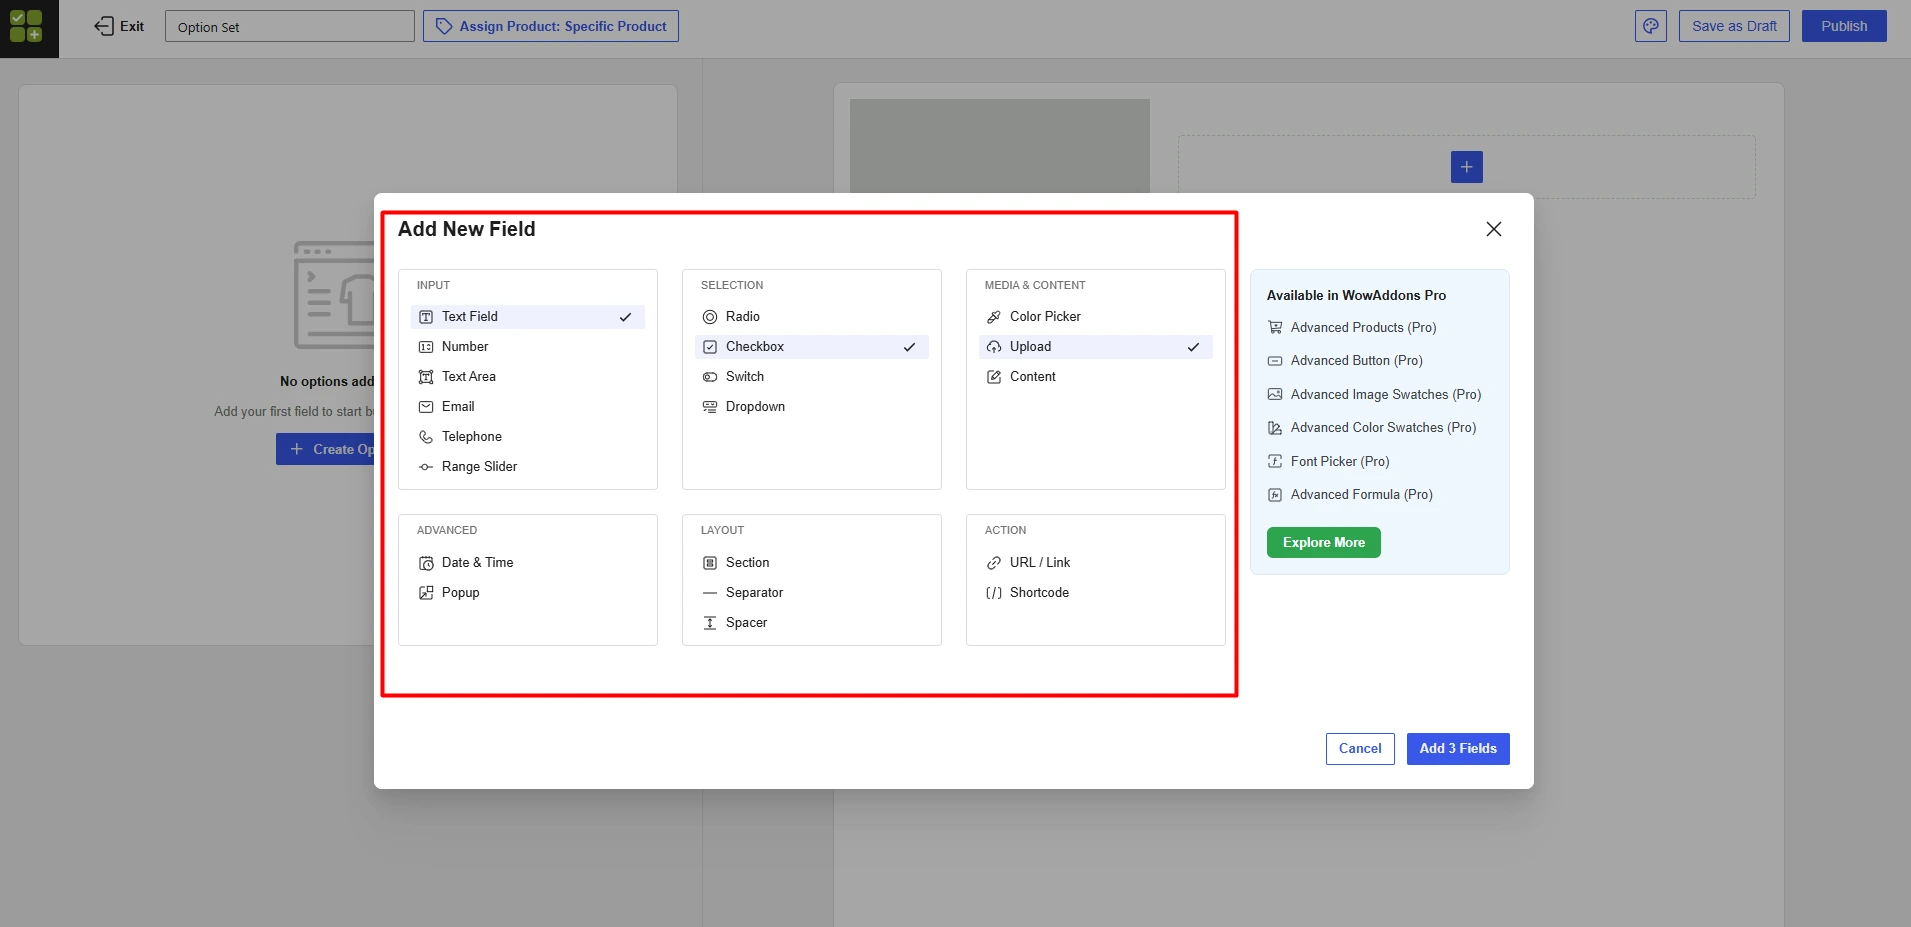Click the Advanced Image Swatches icon
Screen dimensions: 1911x927
point(1275,395)
